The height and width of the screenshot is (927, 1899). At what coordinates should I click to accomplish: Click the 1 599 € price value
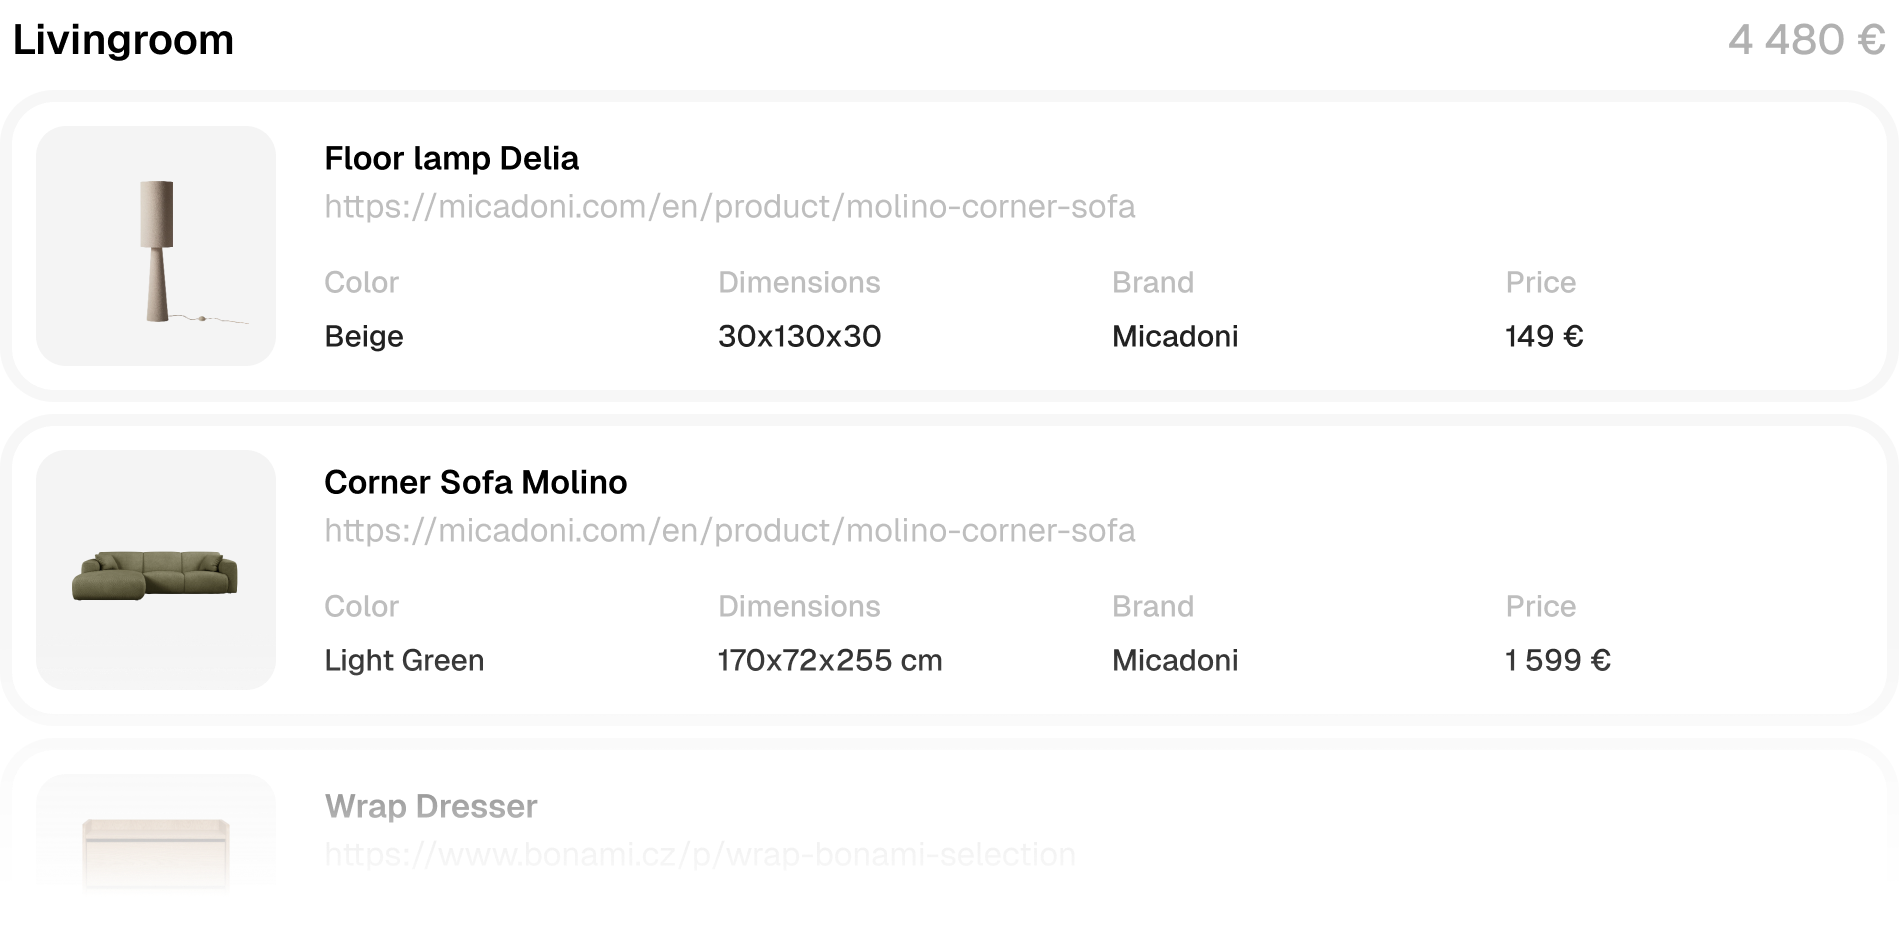(x=1558, y=660)
